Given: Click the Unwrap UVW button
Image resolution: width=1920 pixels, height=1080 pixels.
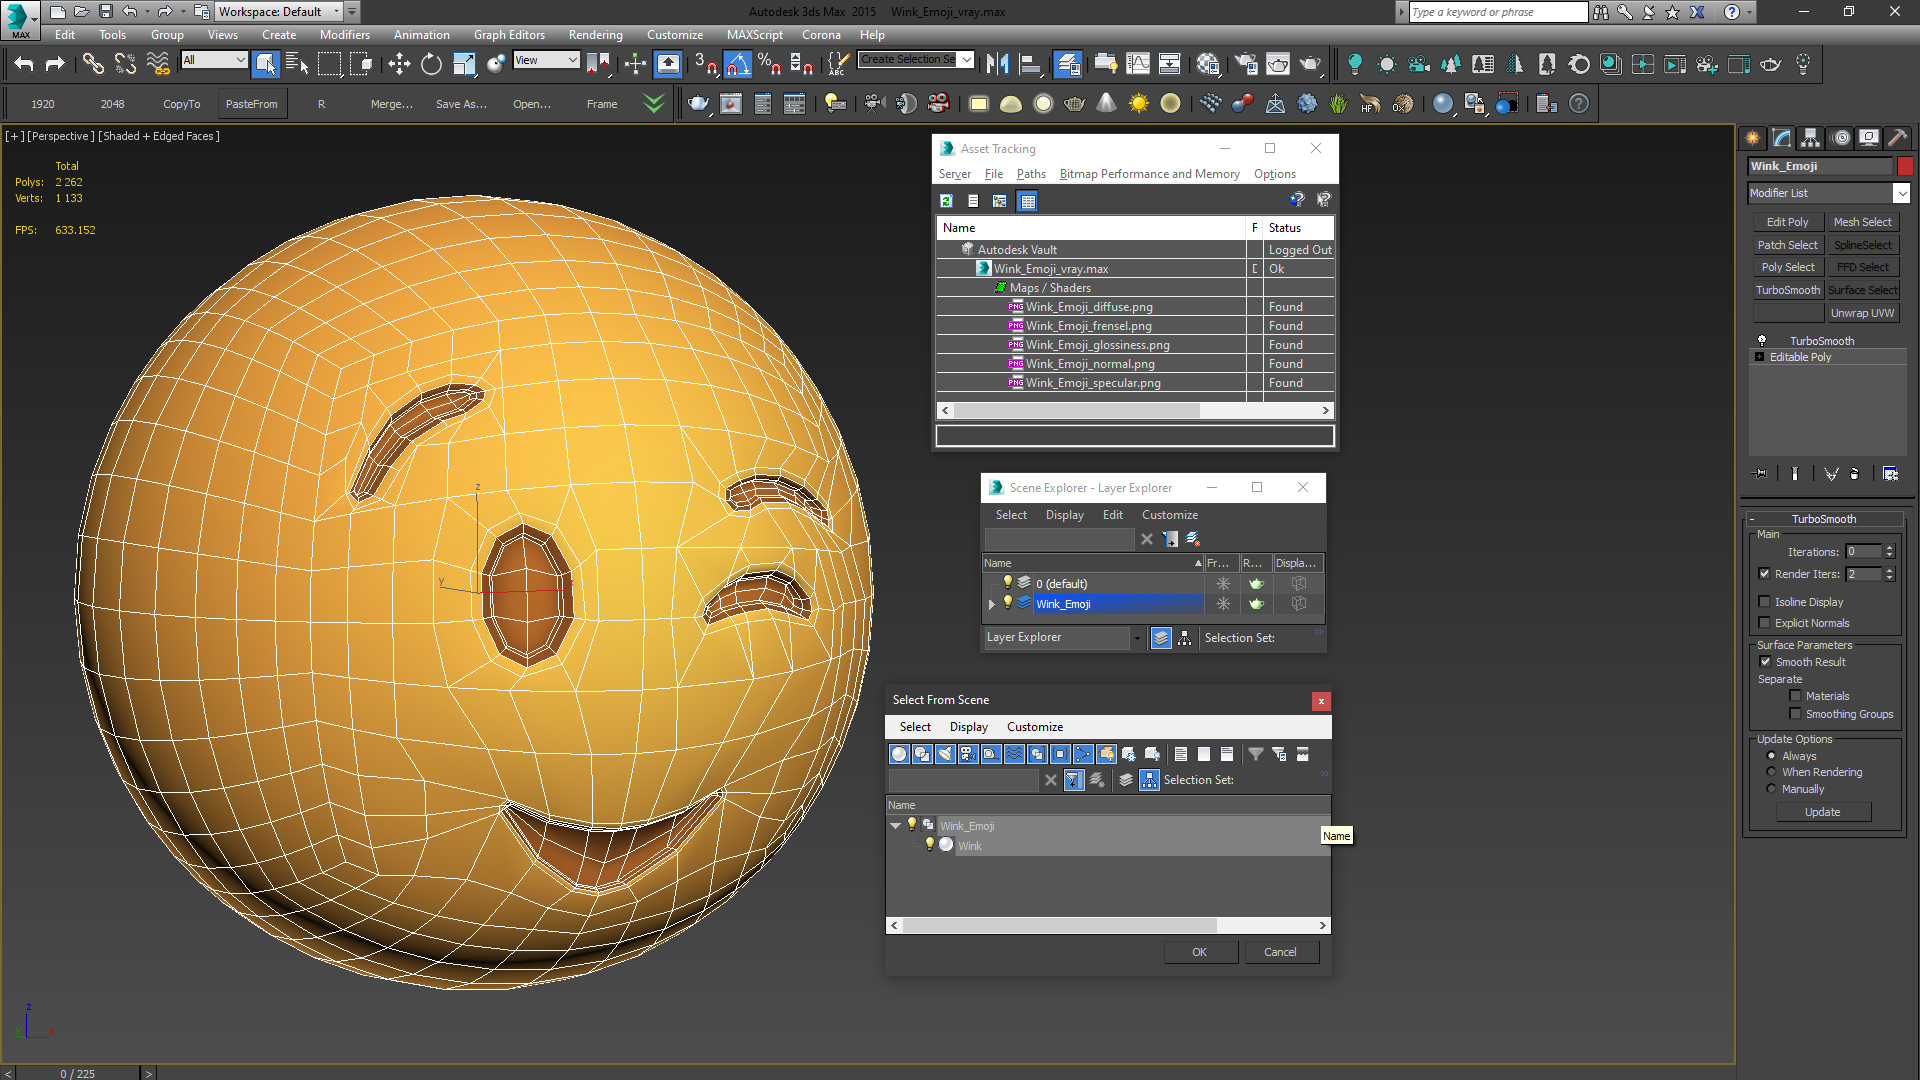Looking at the screenshot, I should point(1862,312).
